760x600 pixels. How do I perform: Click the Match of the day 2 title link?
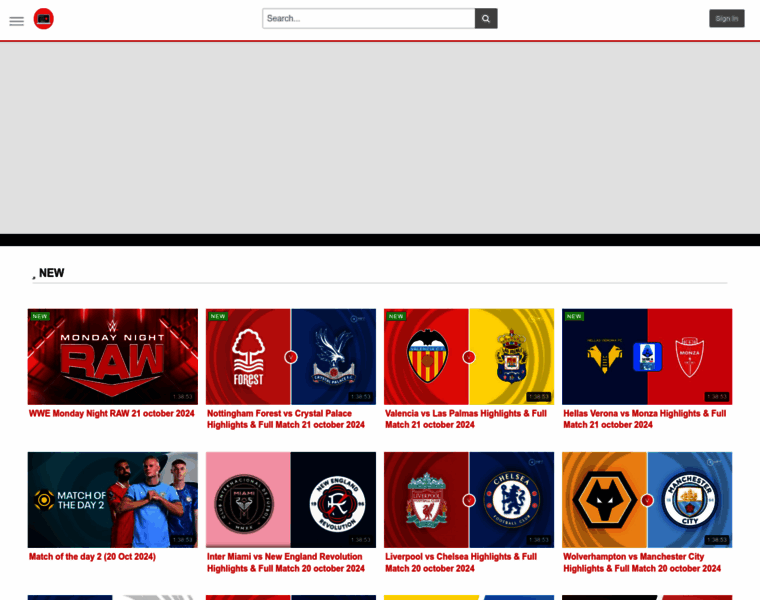(92, 556)
